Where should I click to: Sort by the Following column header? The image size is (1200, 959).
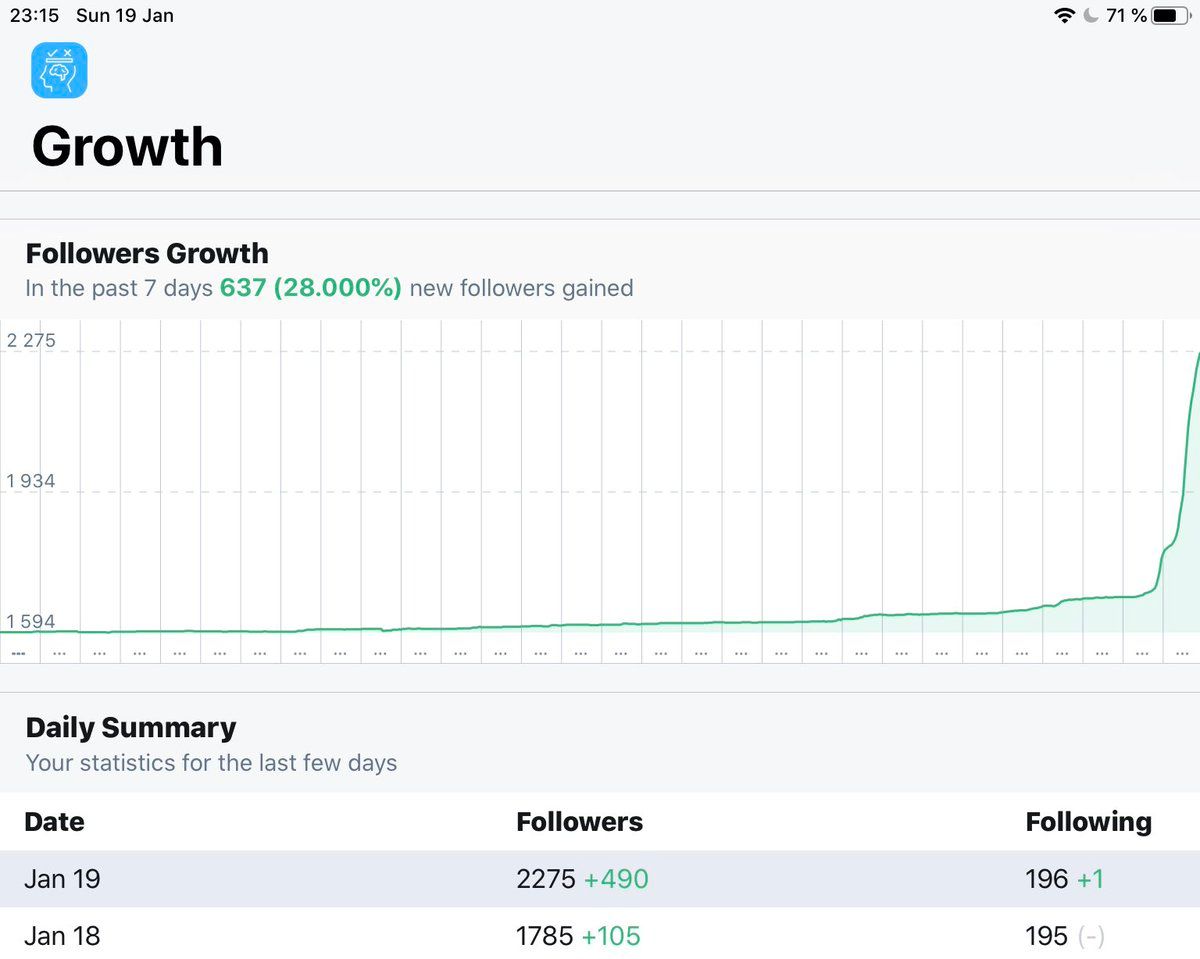click(x=1088, y=822)
